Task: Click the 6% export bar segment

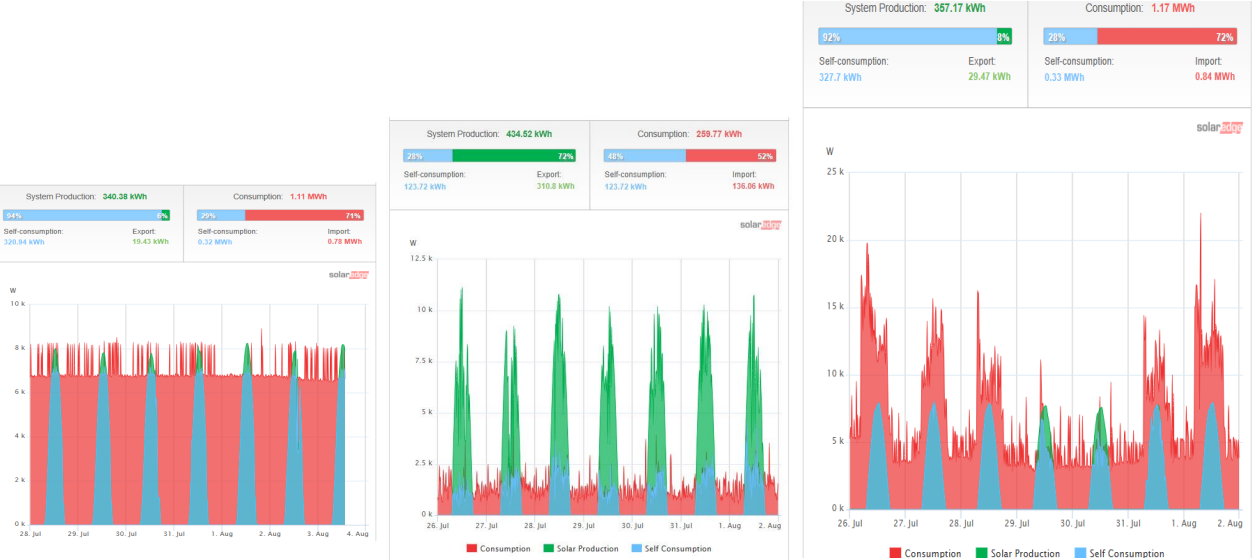Action: coord(165,215)
